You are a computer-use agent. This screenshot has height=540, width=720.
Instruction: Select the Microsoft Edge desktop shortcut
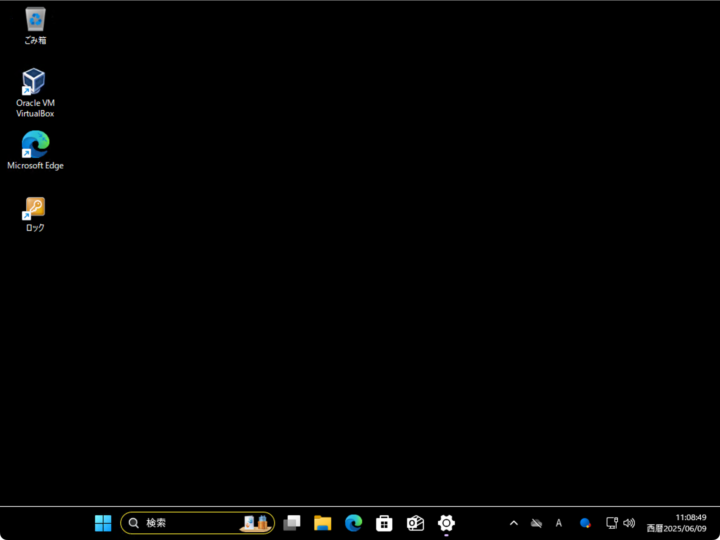click(35, 150)
